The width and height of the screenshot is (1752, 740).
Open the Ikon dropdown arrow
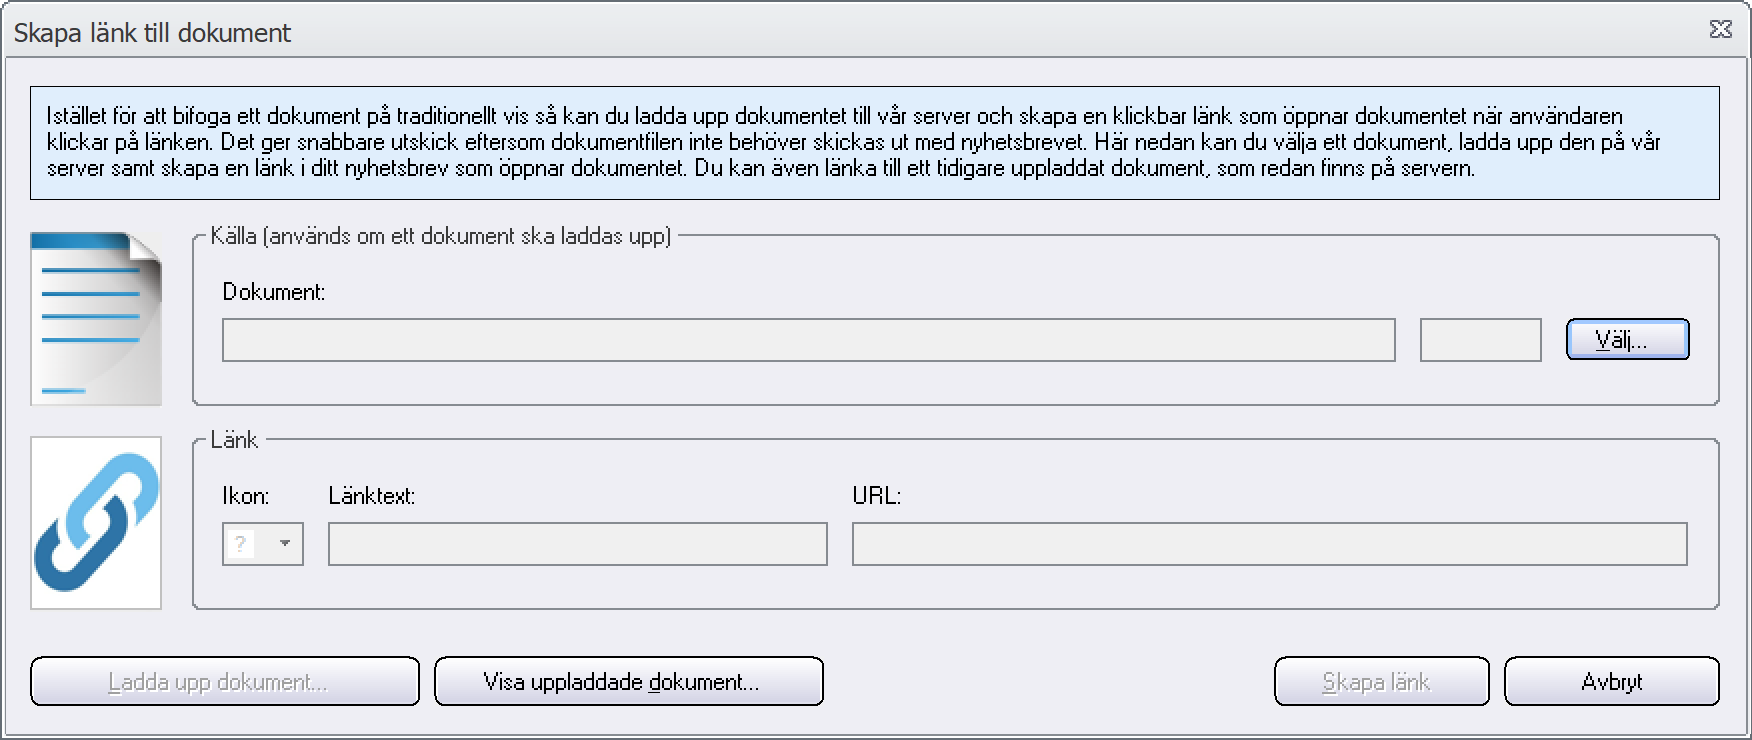coord(285,544)
